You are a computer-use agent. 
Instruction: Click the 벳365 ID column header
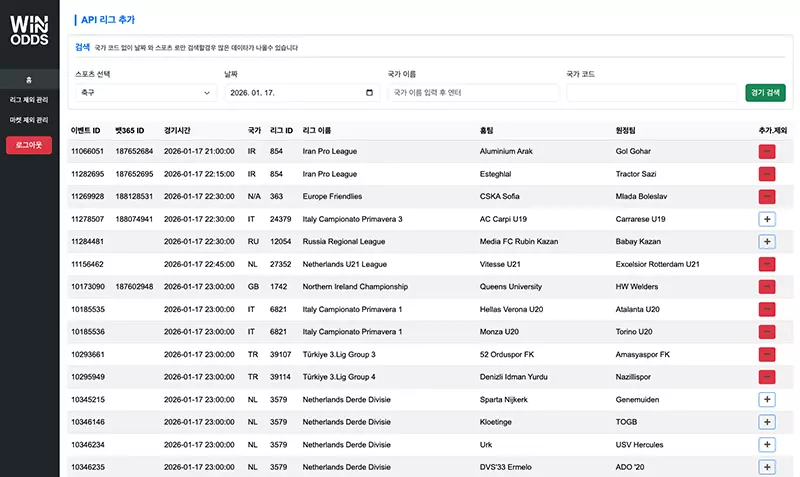[x=130, y=131]
